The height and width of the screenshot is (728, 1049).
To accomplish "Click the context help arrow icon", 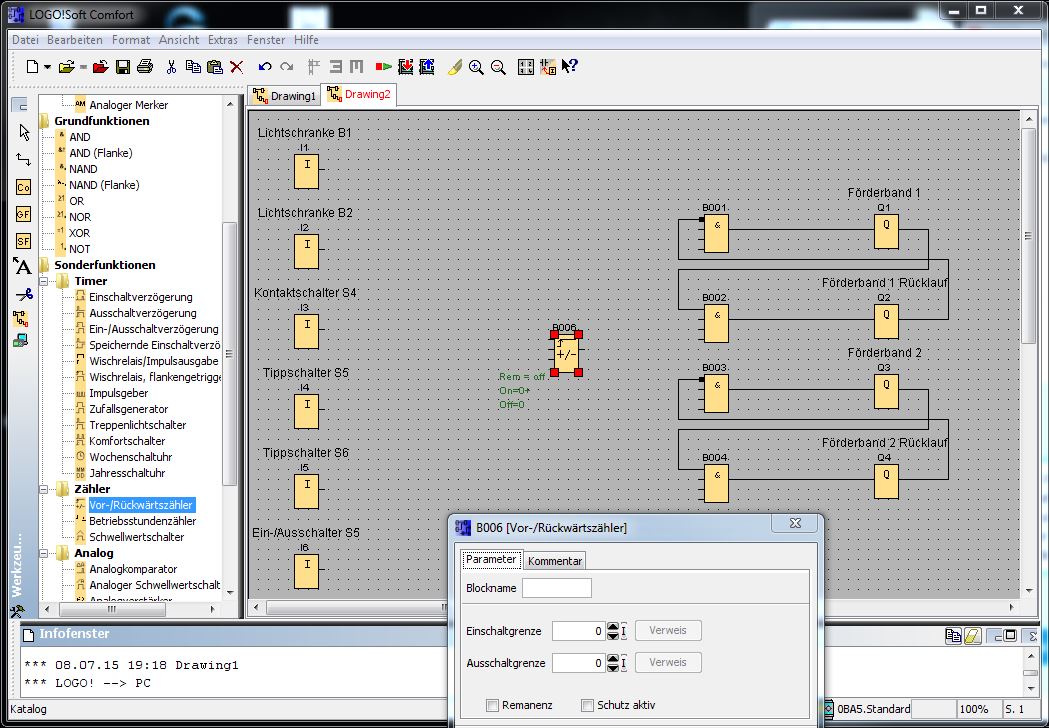I will click(x=570, y=67).
